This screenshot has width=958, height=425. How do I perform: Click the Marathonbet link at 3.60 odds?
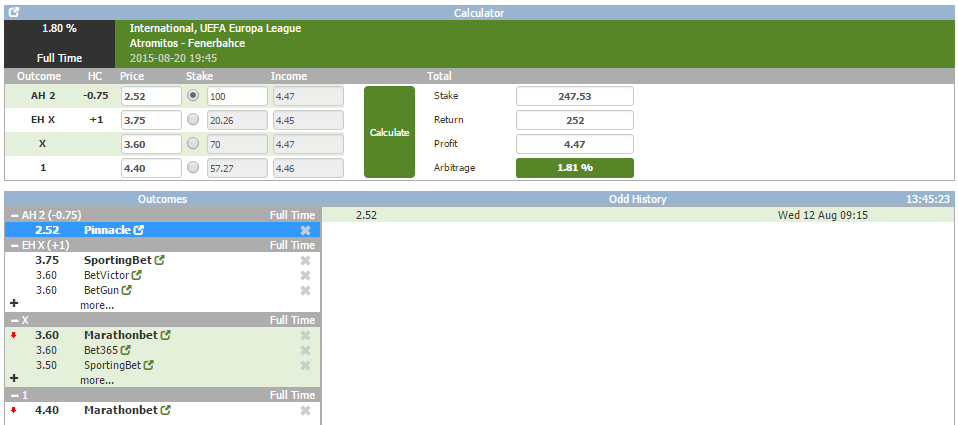120,335
